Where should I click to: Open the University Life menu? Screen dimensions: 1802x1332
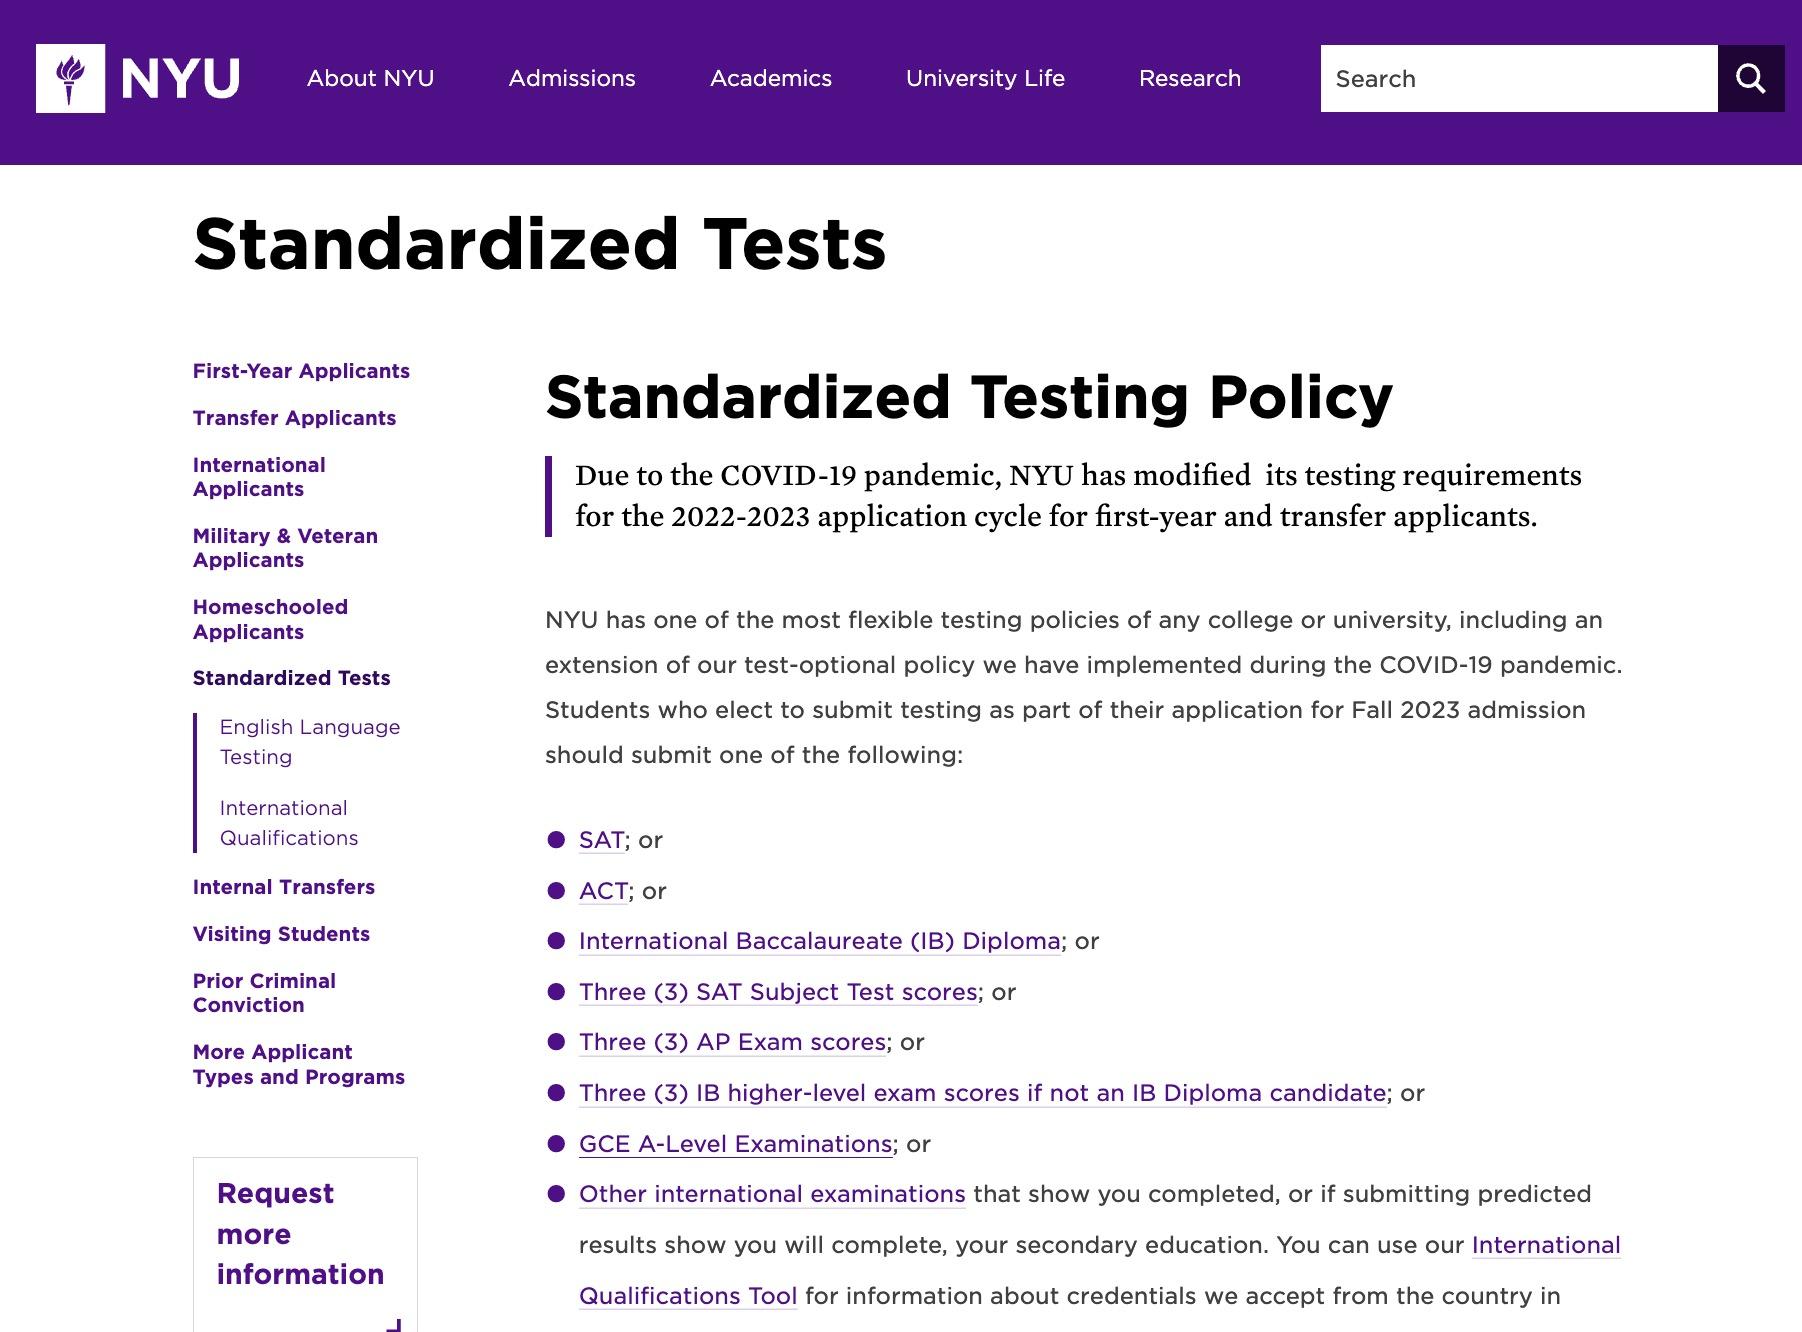pos(985,78)
